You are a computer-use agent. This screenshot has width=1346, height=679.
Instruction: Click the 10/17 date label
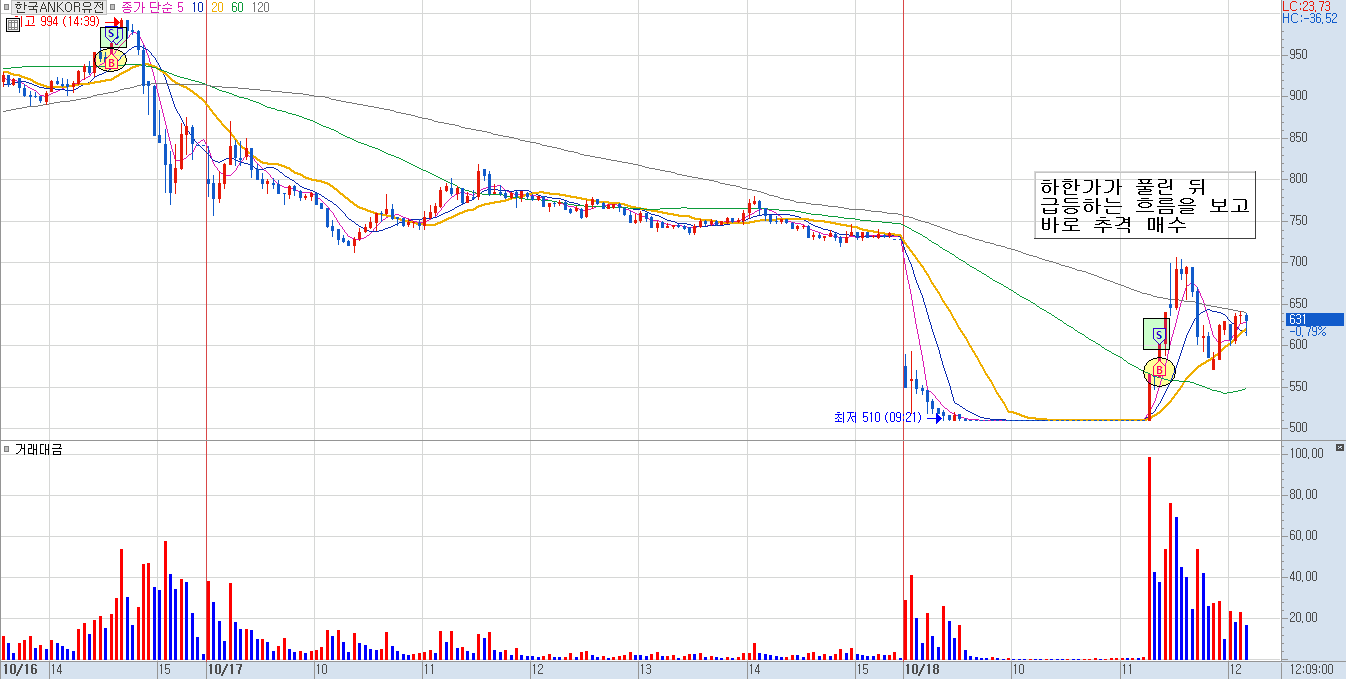(225, 669)
